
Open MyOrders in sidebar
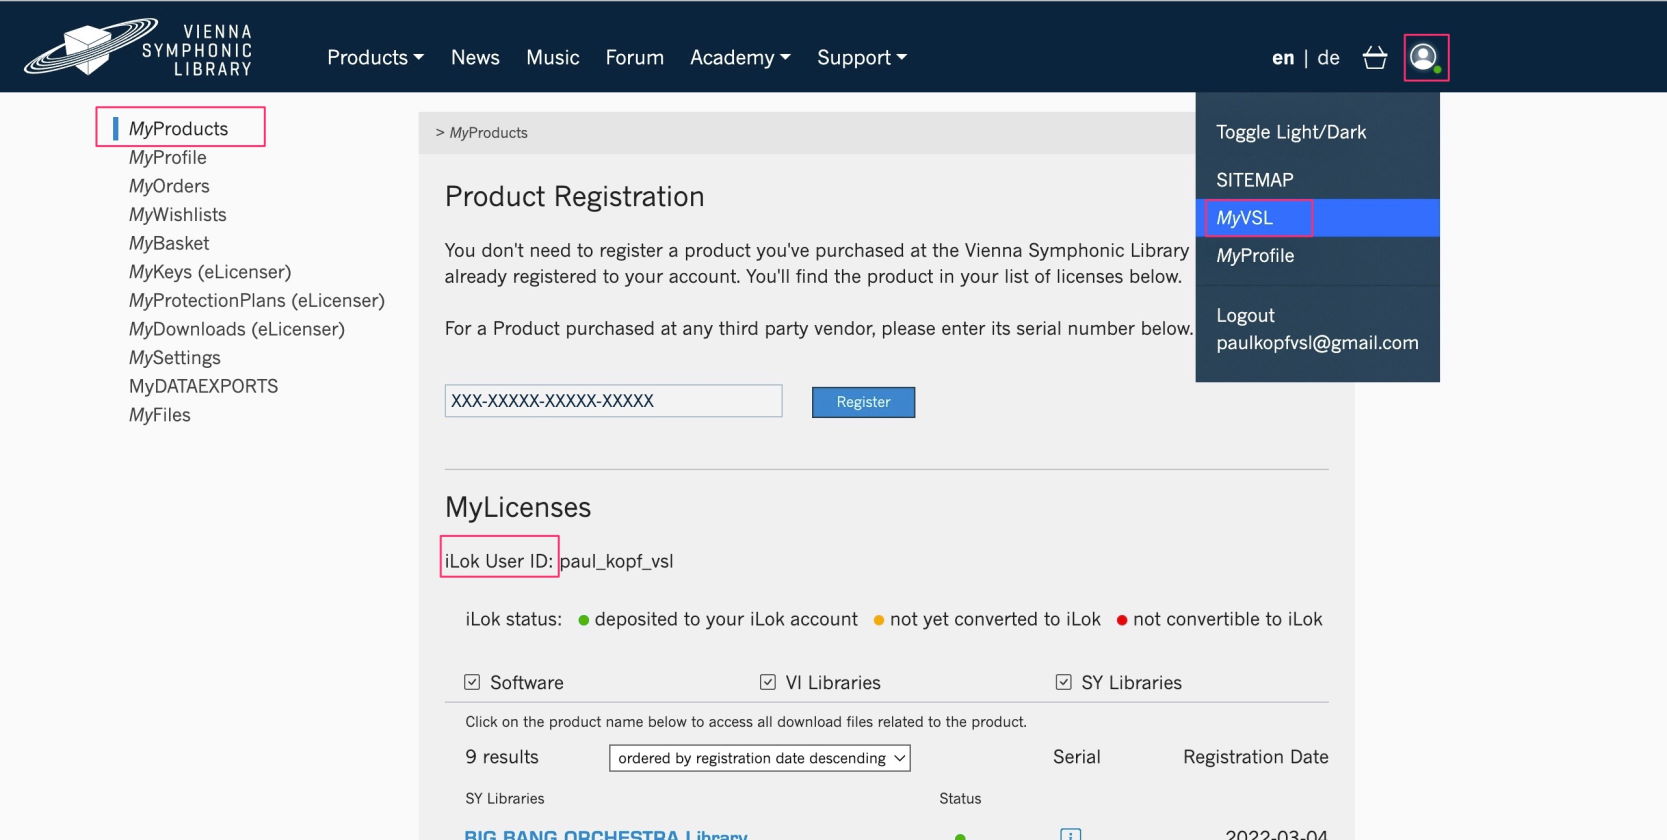[169, 186]
